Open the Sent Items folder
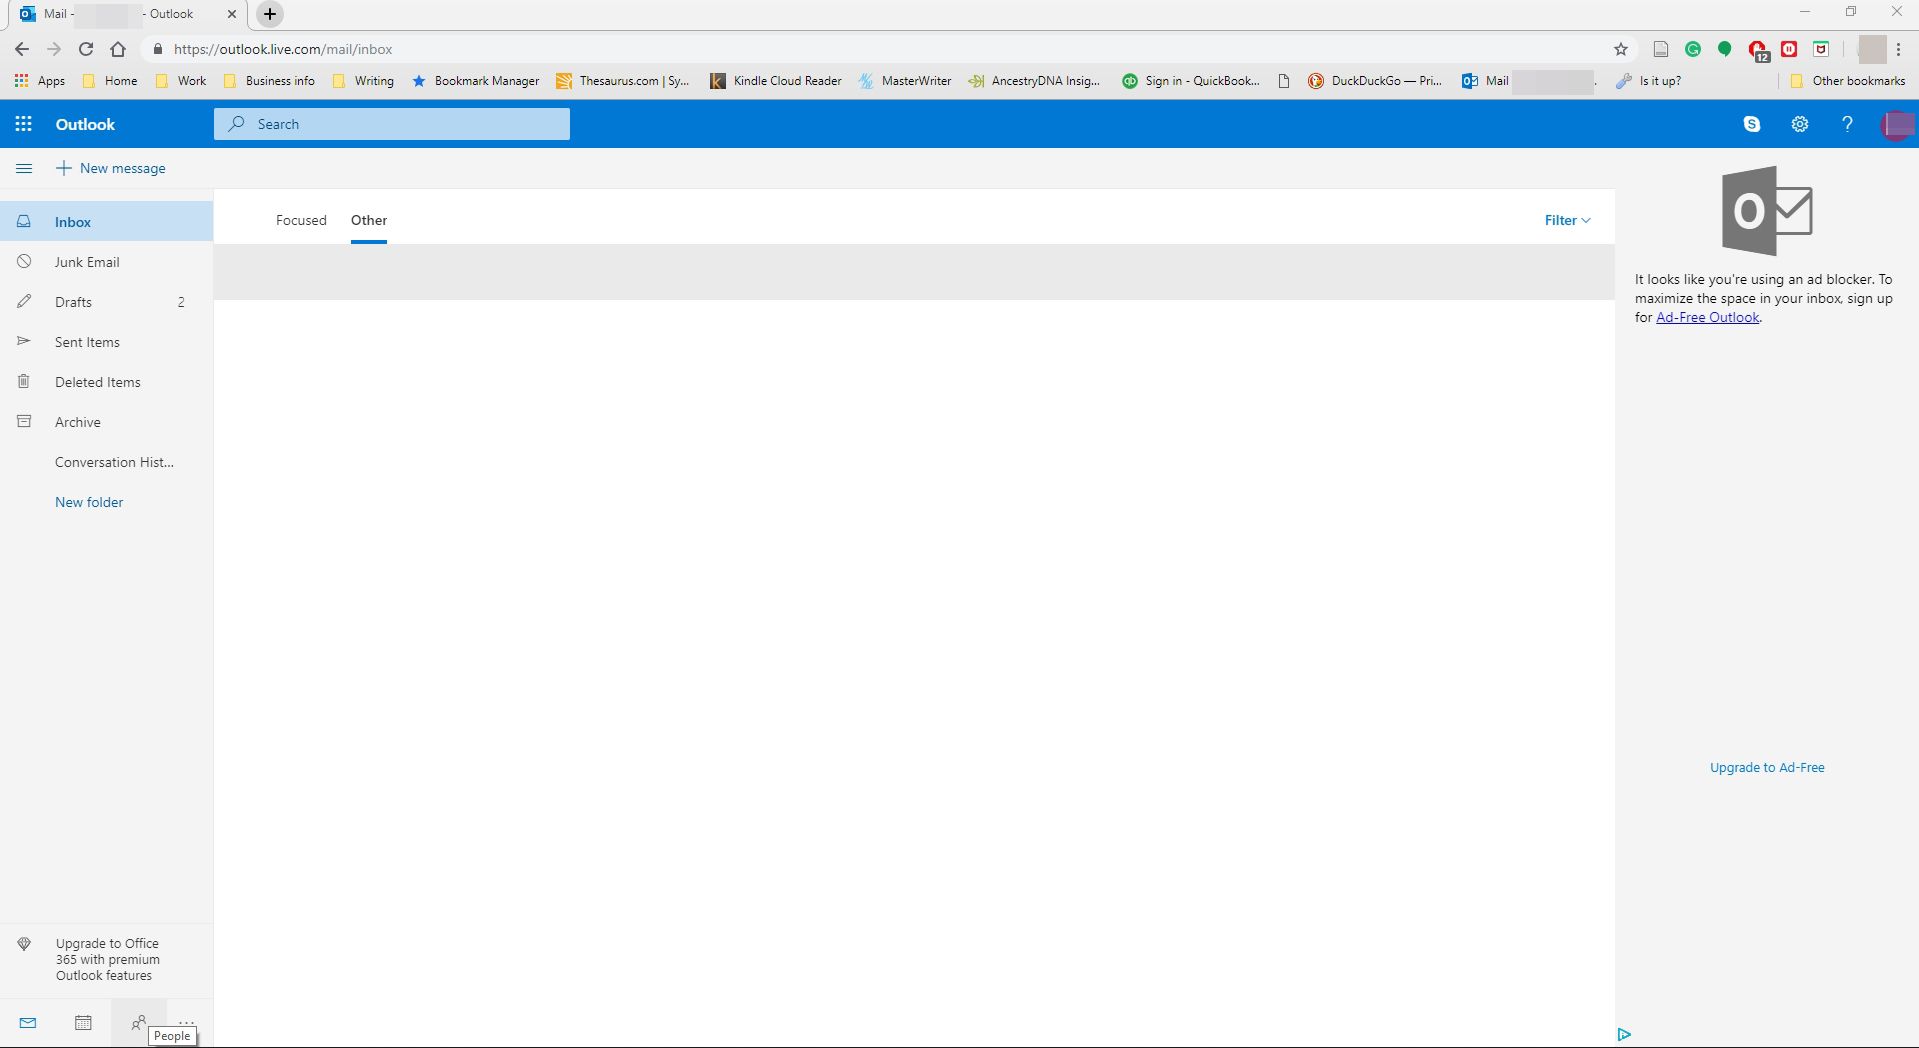This screenshot has height=1048, width=1919. coord(106,342)
